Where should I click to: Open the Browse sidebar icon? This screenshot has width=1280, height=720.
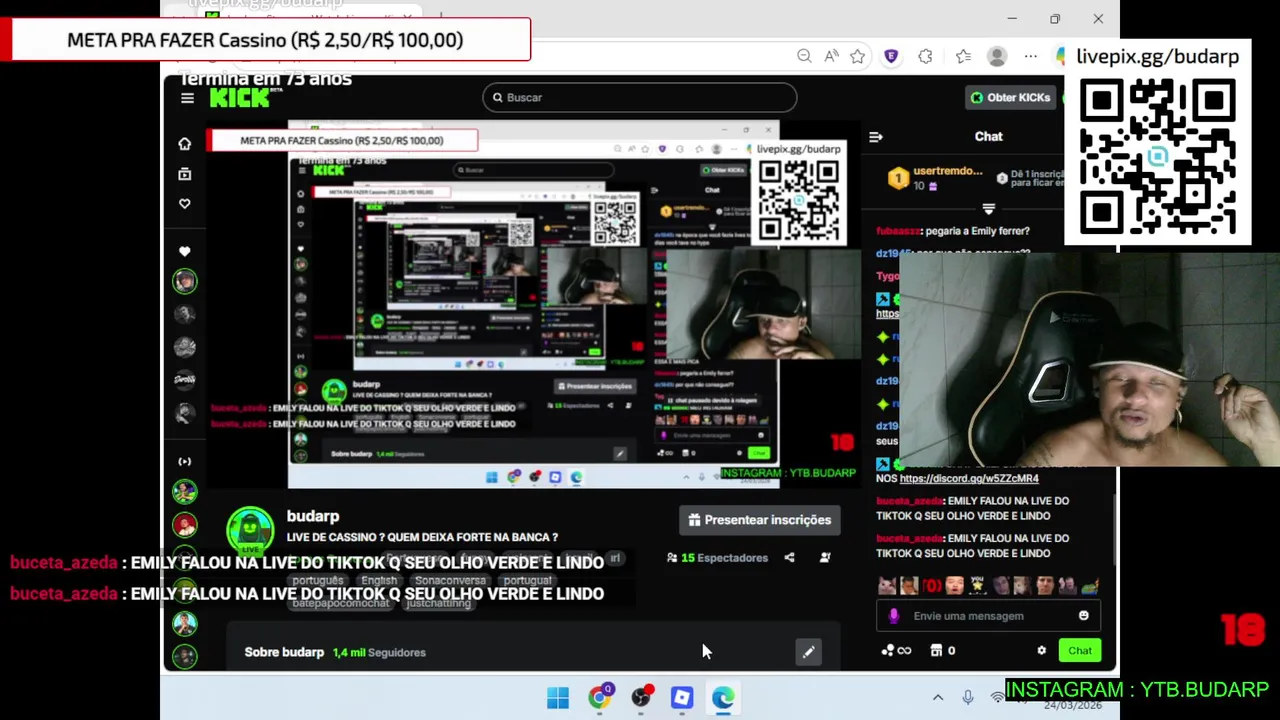184,174
